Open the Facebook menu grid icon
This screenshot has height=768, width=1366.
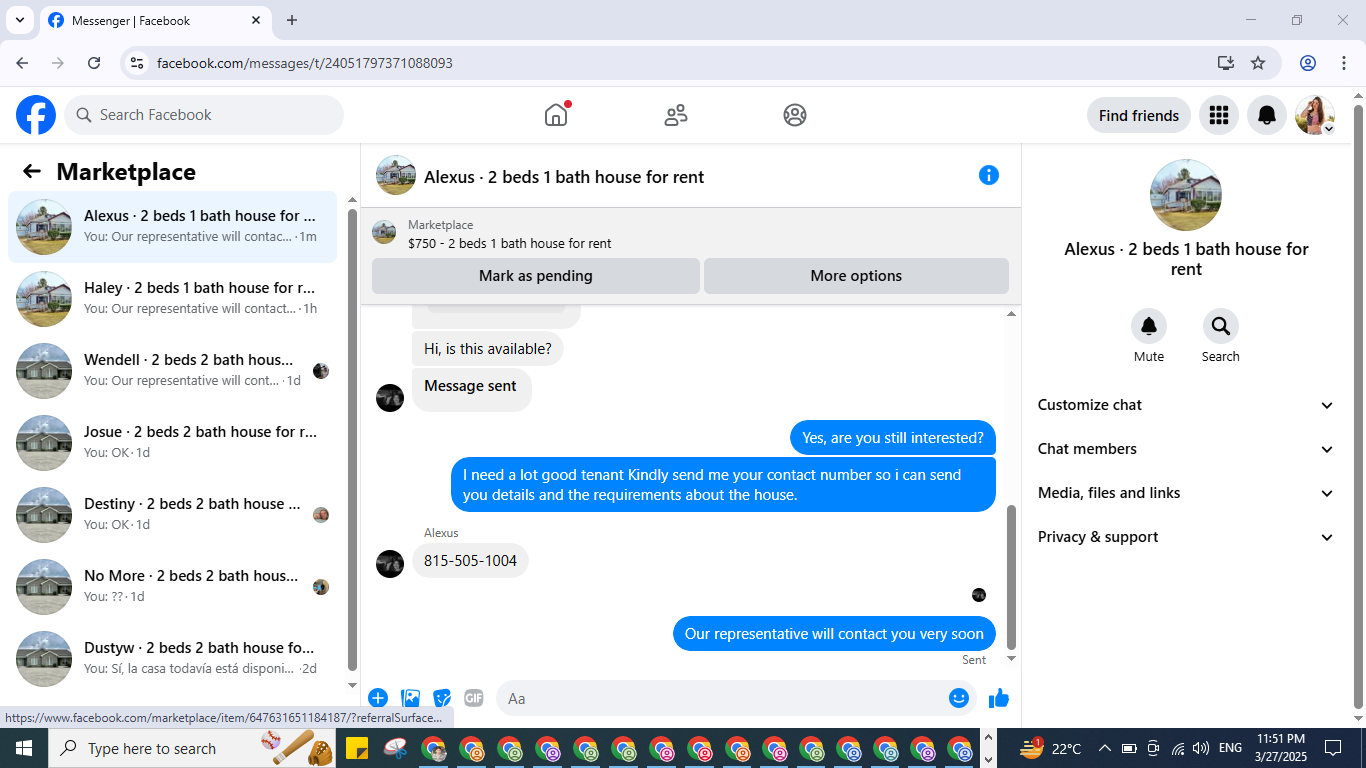1218,115
